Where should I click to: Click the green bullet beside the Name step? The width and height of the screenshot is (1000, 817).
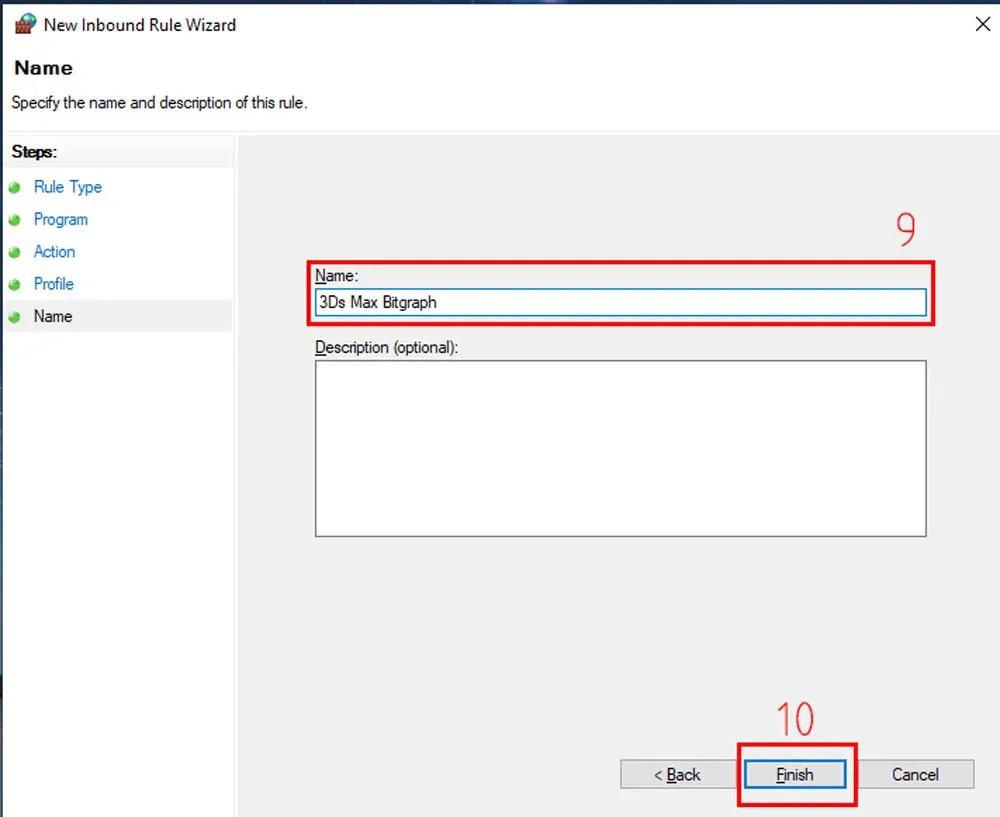[x=15, y=317]
